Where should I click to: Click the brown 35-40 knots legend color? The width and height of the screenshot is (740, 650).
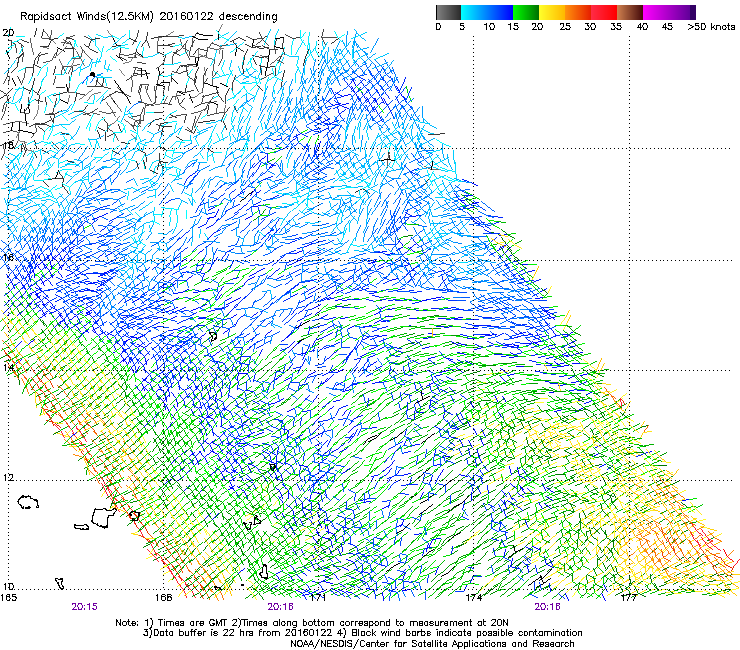pyautogui.click(x=630, y=12)
